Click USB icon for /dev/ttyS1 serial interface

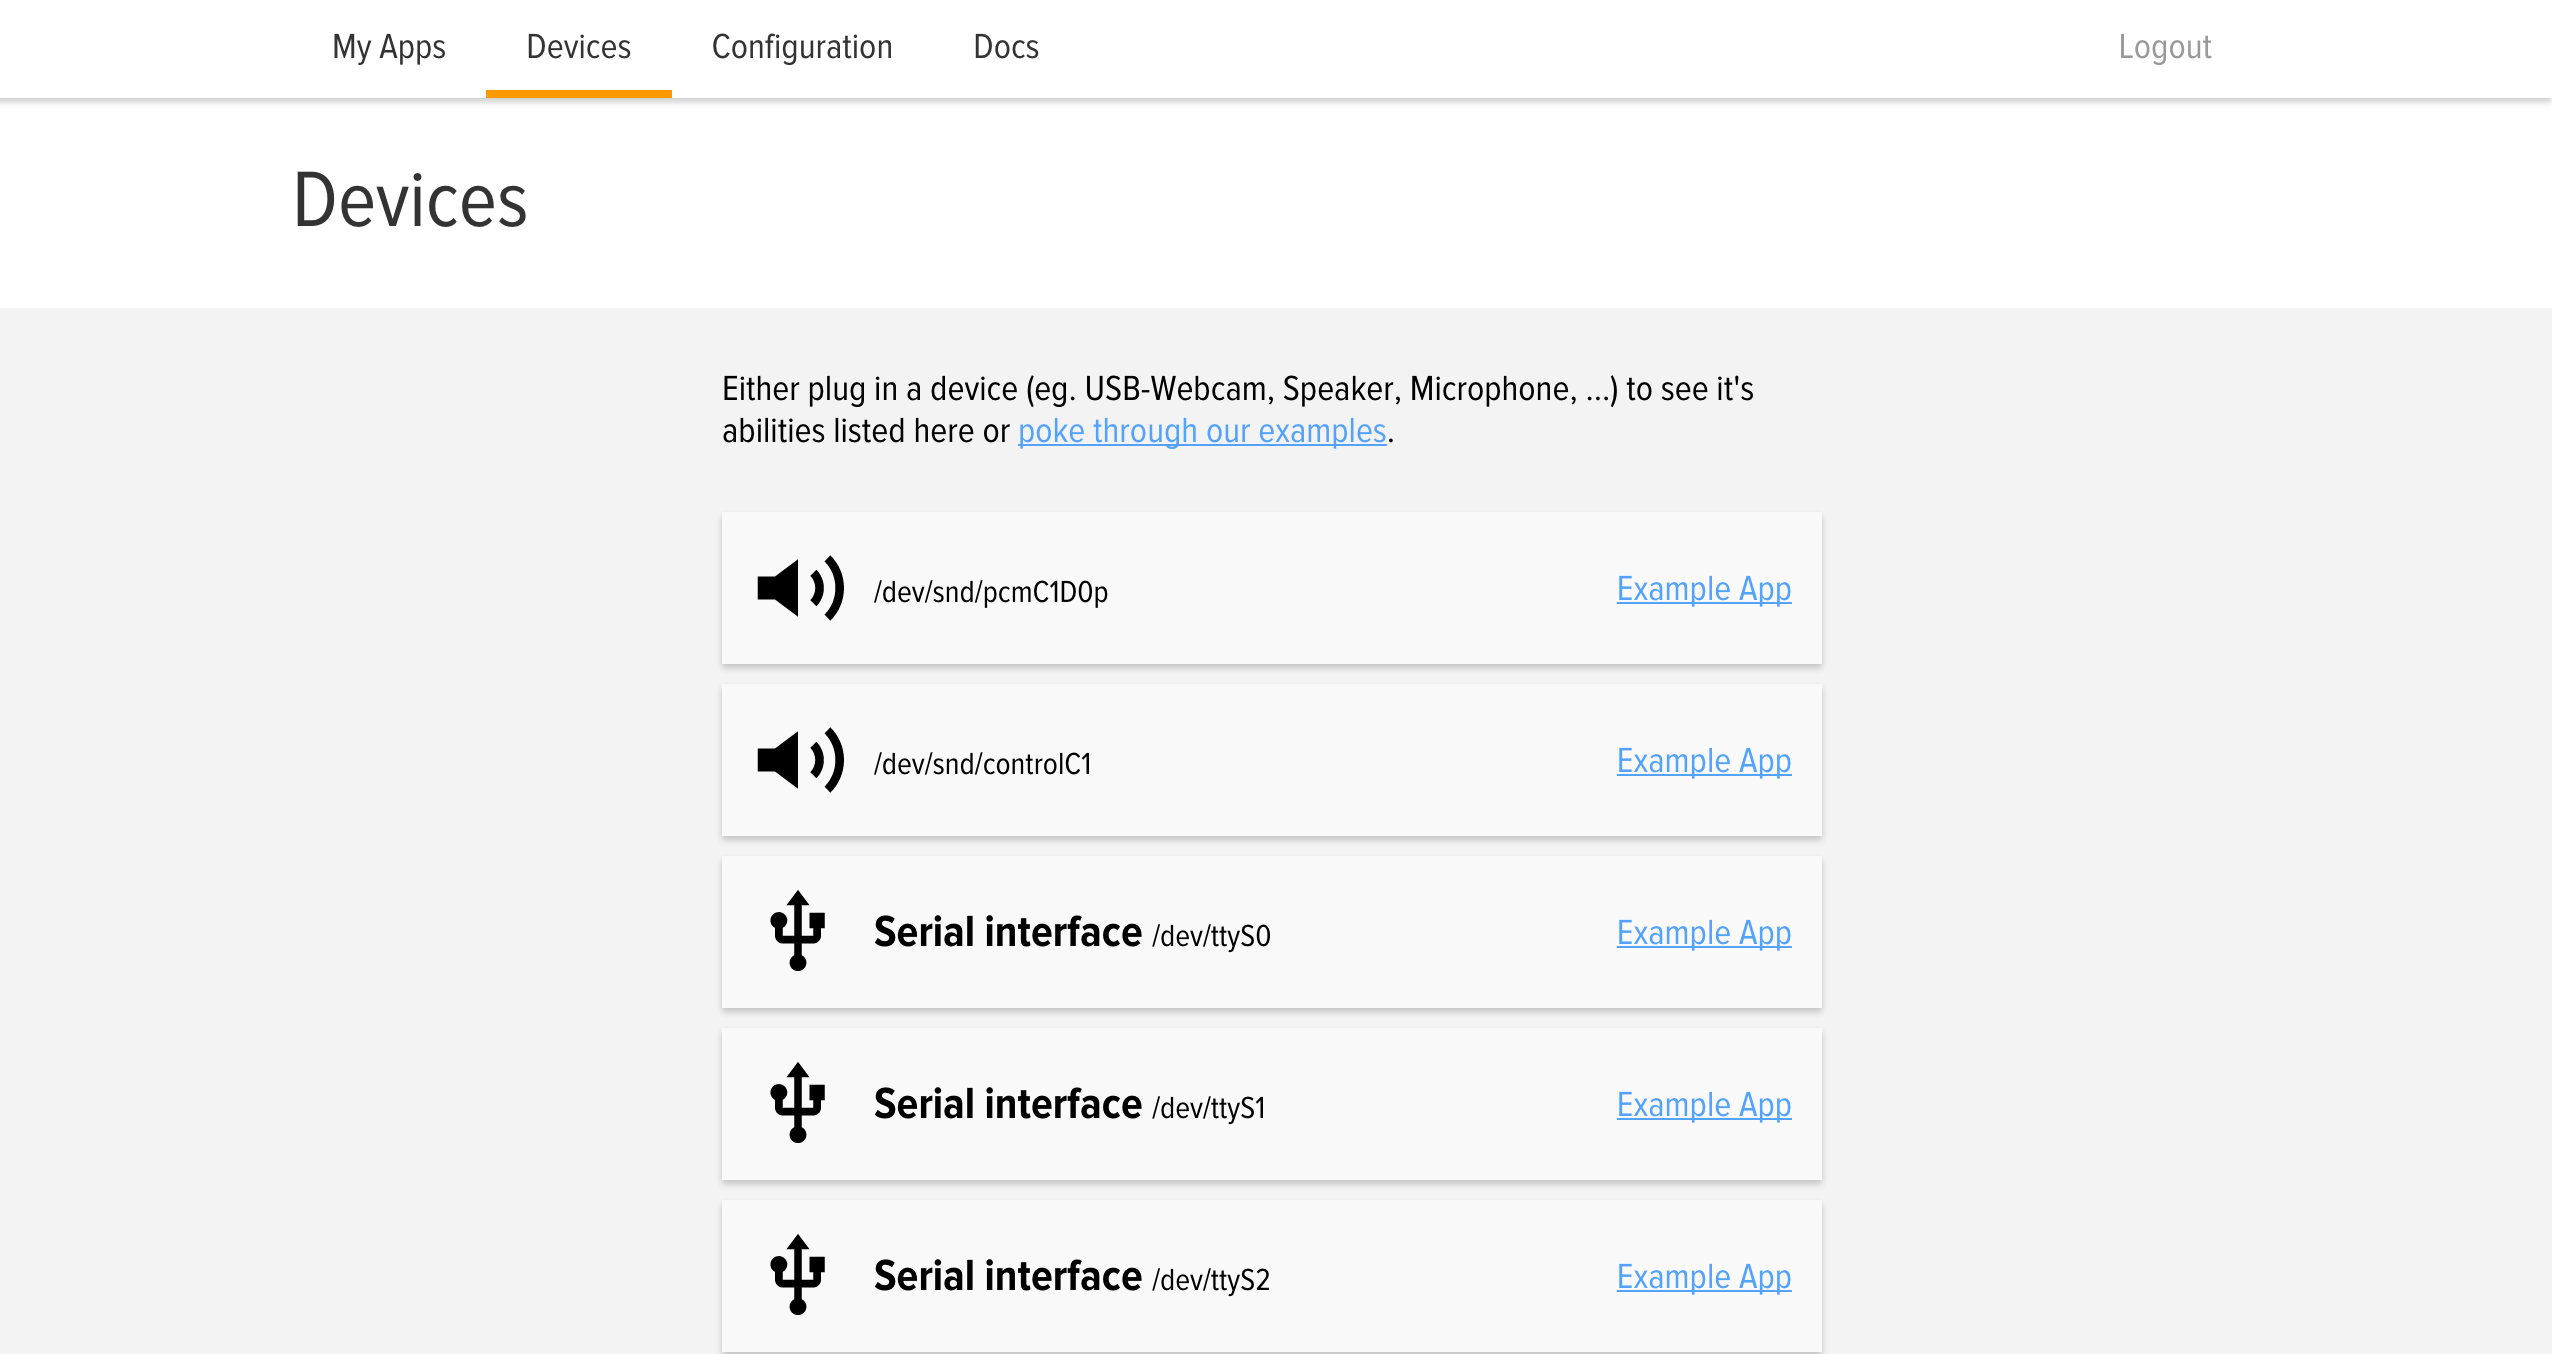point(797,1103)
